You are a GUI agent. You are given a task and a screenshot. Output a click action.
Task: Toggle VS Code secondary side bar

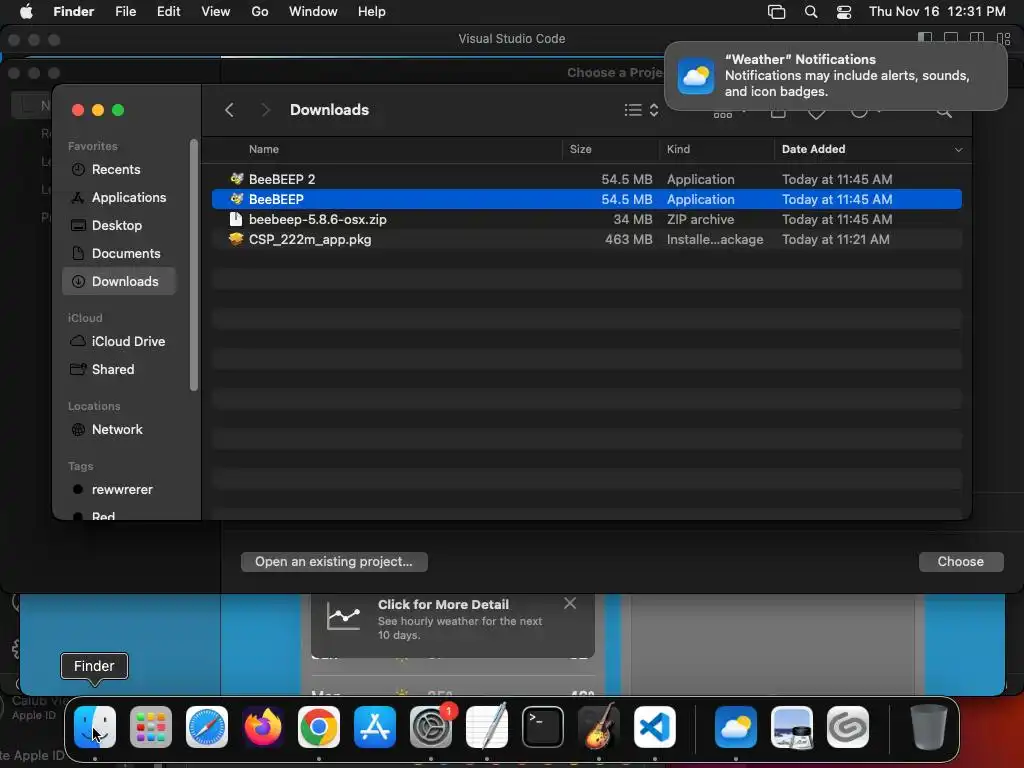click(x=977, y=39)
